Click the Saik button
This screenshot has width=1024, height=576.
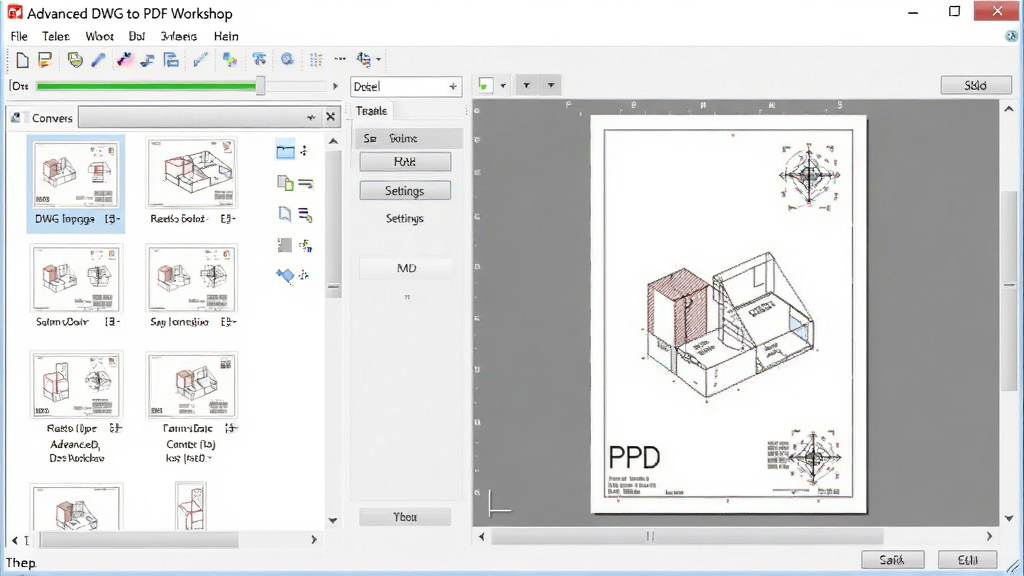coord(892,560)
